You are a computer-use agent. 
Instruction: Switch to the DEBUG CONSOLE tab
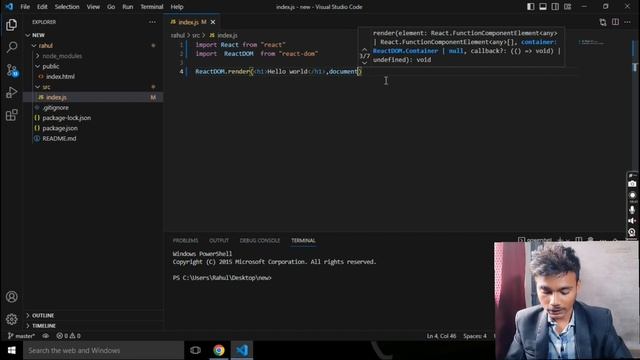260,240
